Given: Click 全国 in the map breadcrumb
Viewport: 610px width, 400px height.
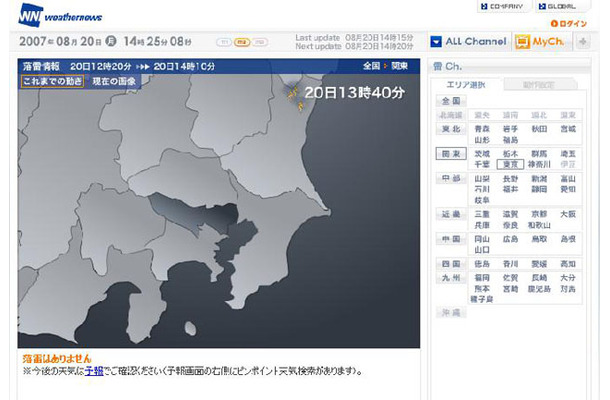Looking at the screenshot, I should [371, 66].
